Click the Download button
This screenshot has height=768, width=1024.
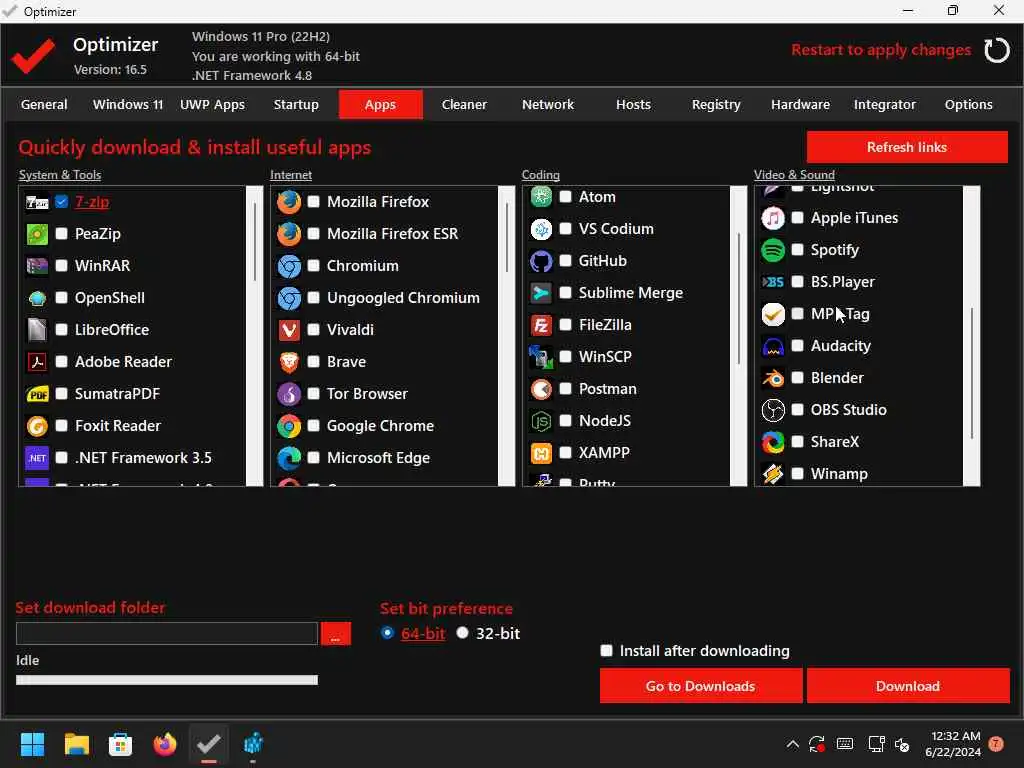coord(908,686)
